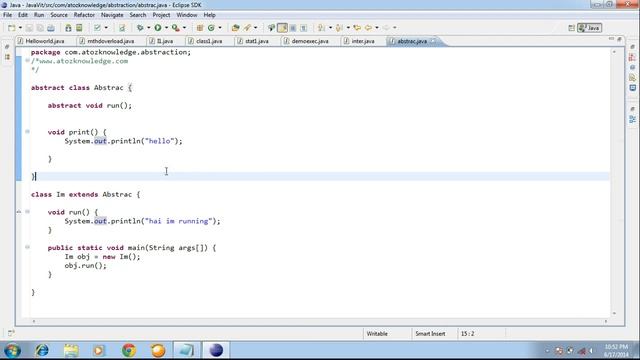640x360 pixels.
Task: Open Internet Explorer from the taskbar
Action: (x=42, y=350)
